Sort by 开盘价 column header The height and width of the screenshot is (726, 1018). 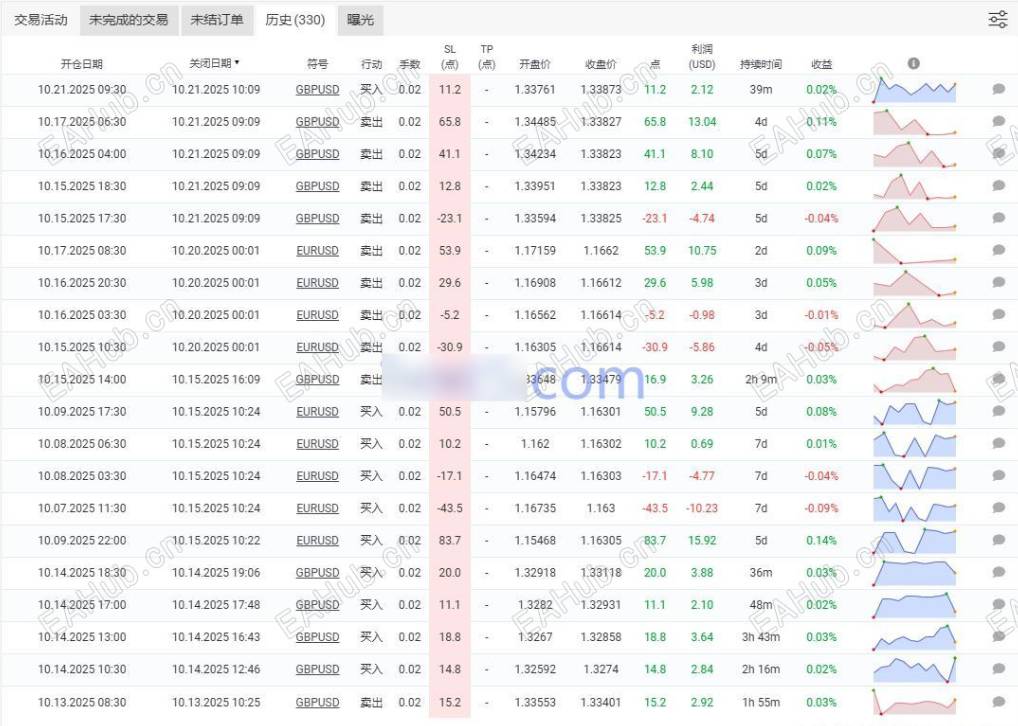[x=535, y=64]
